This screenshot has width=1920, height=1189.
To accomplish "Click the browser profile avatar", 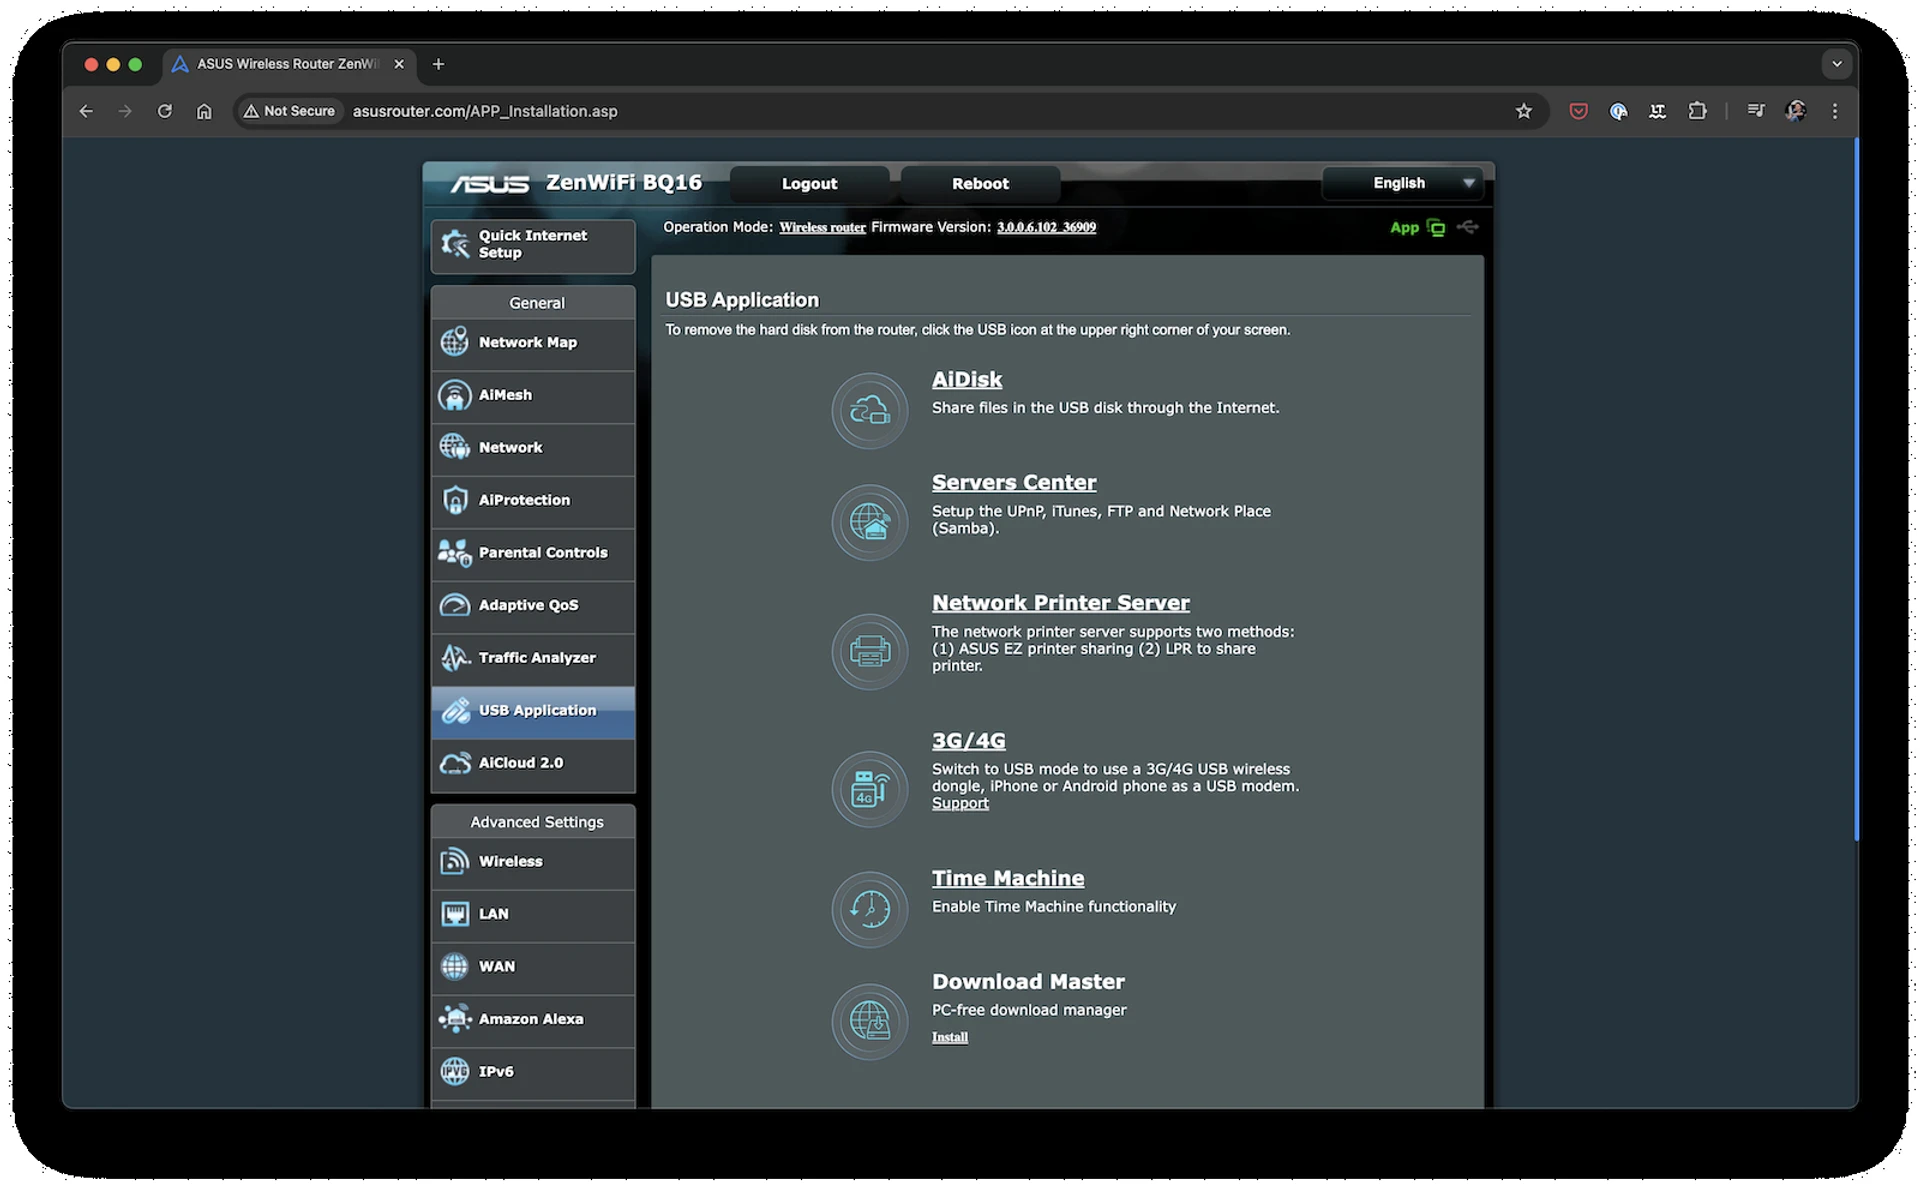I will (1795, 111).
